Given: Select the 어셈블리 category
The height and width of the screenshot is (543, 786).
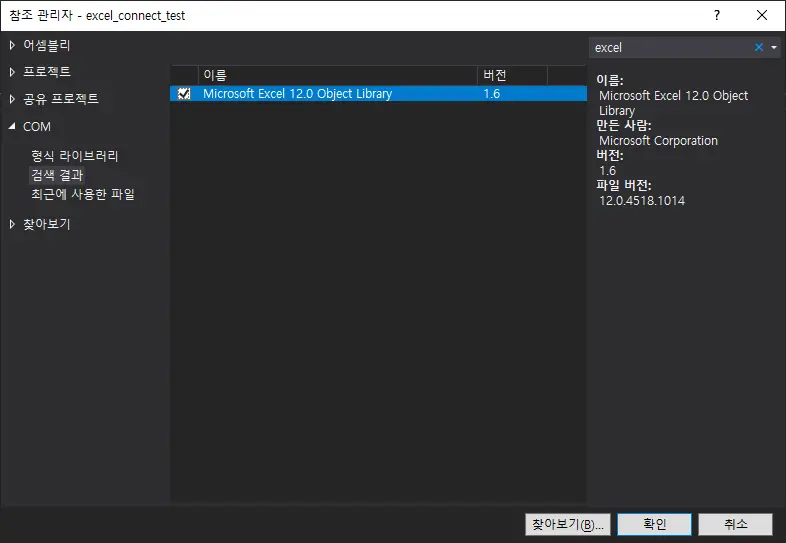Looking at the screenshot, I should tap(47, 45).
